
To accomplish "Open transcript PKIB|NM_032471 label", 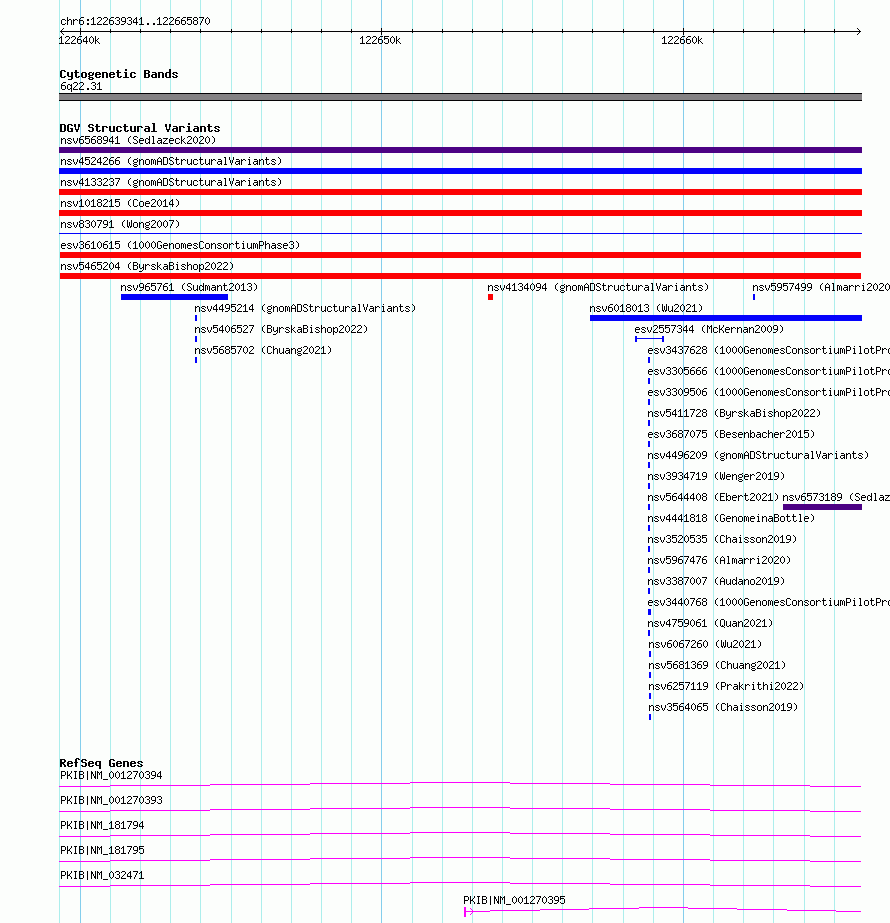I will coord(102,876).
